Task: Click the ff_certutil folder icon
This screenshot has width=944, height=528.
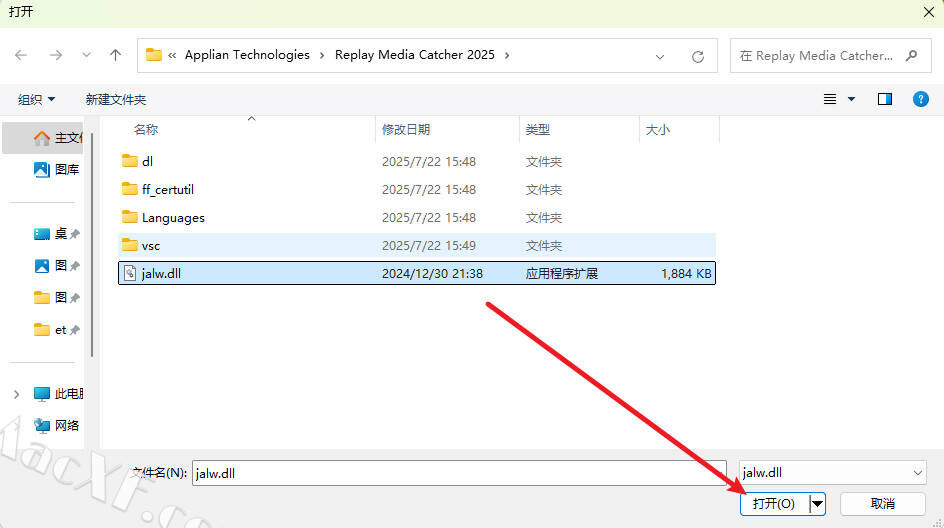Action: (x=129, y=188)
